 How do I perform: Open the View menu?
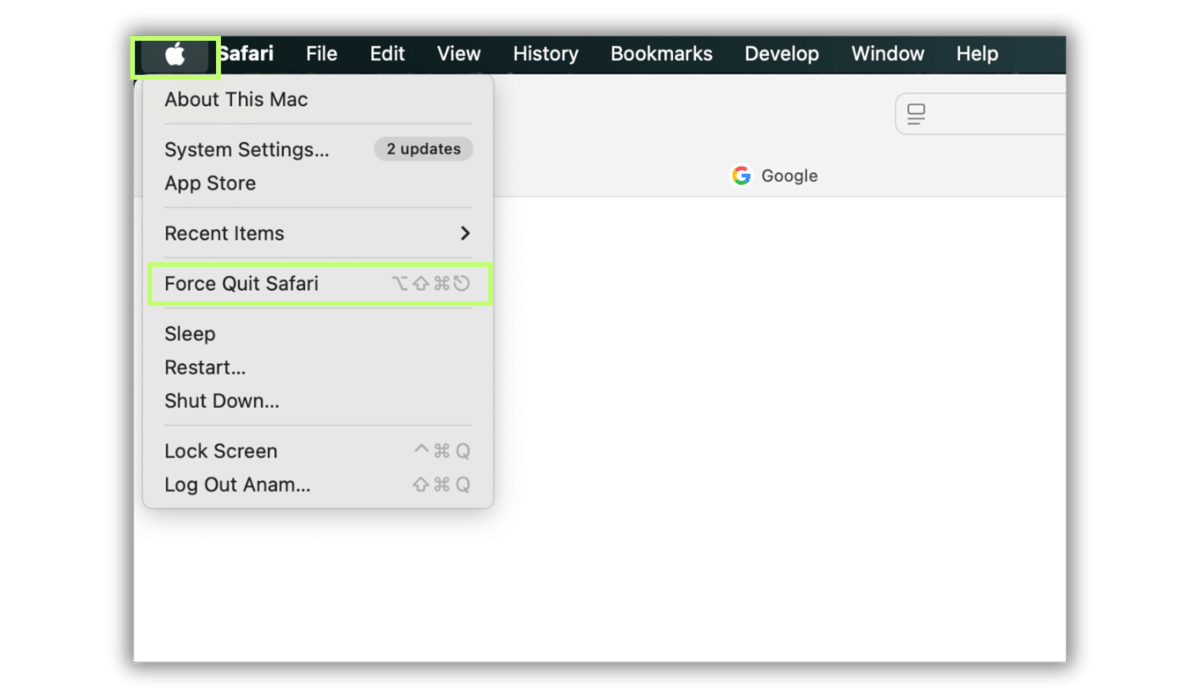coord(459,54)
